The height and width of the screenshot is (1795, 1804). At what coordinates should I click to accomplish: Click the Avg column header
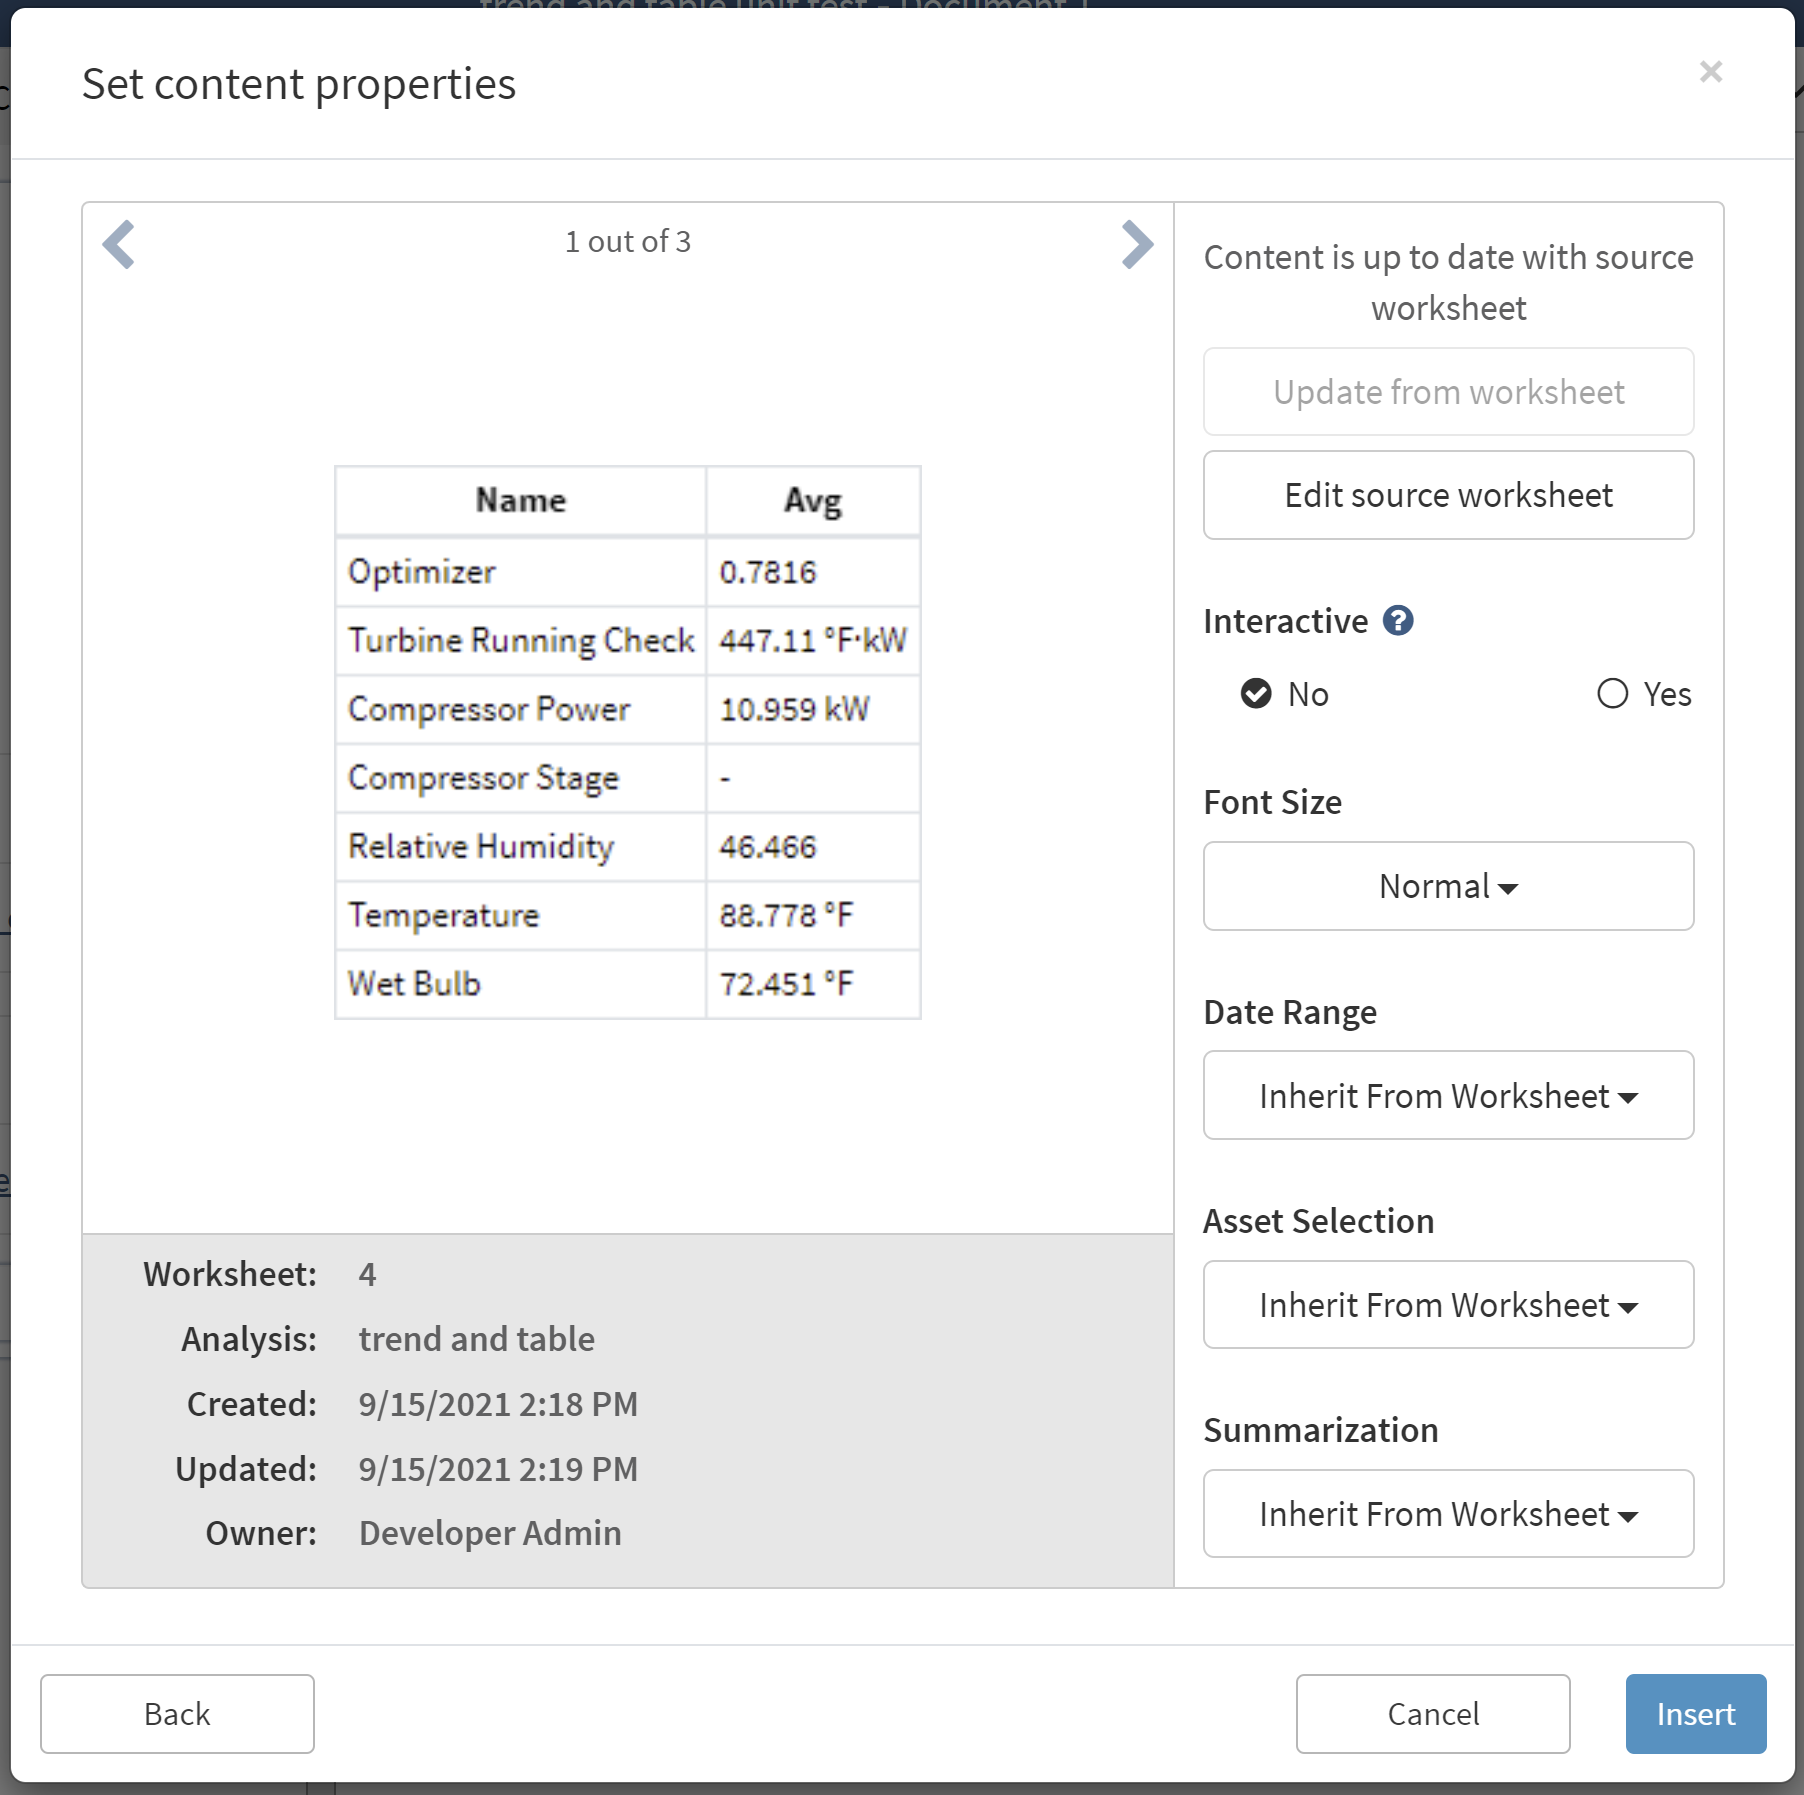click(812, 500)
